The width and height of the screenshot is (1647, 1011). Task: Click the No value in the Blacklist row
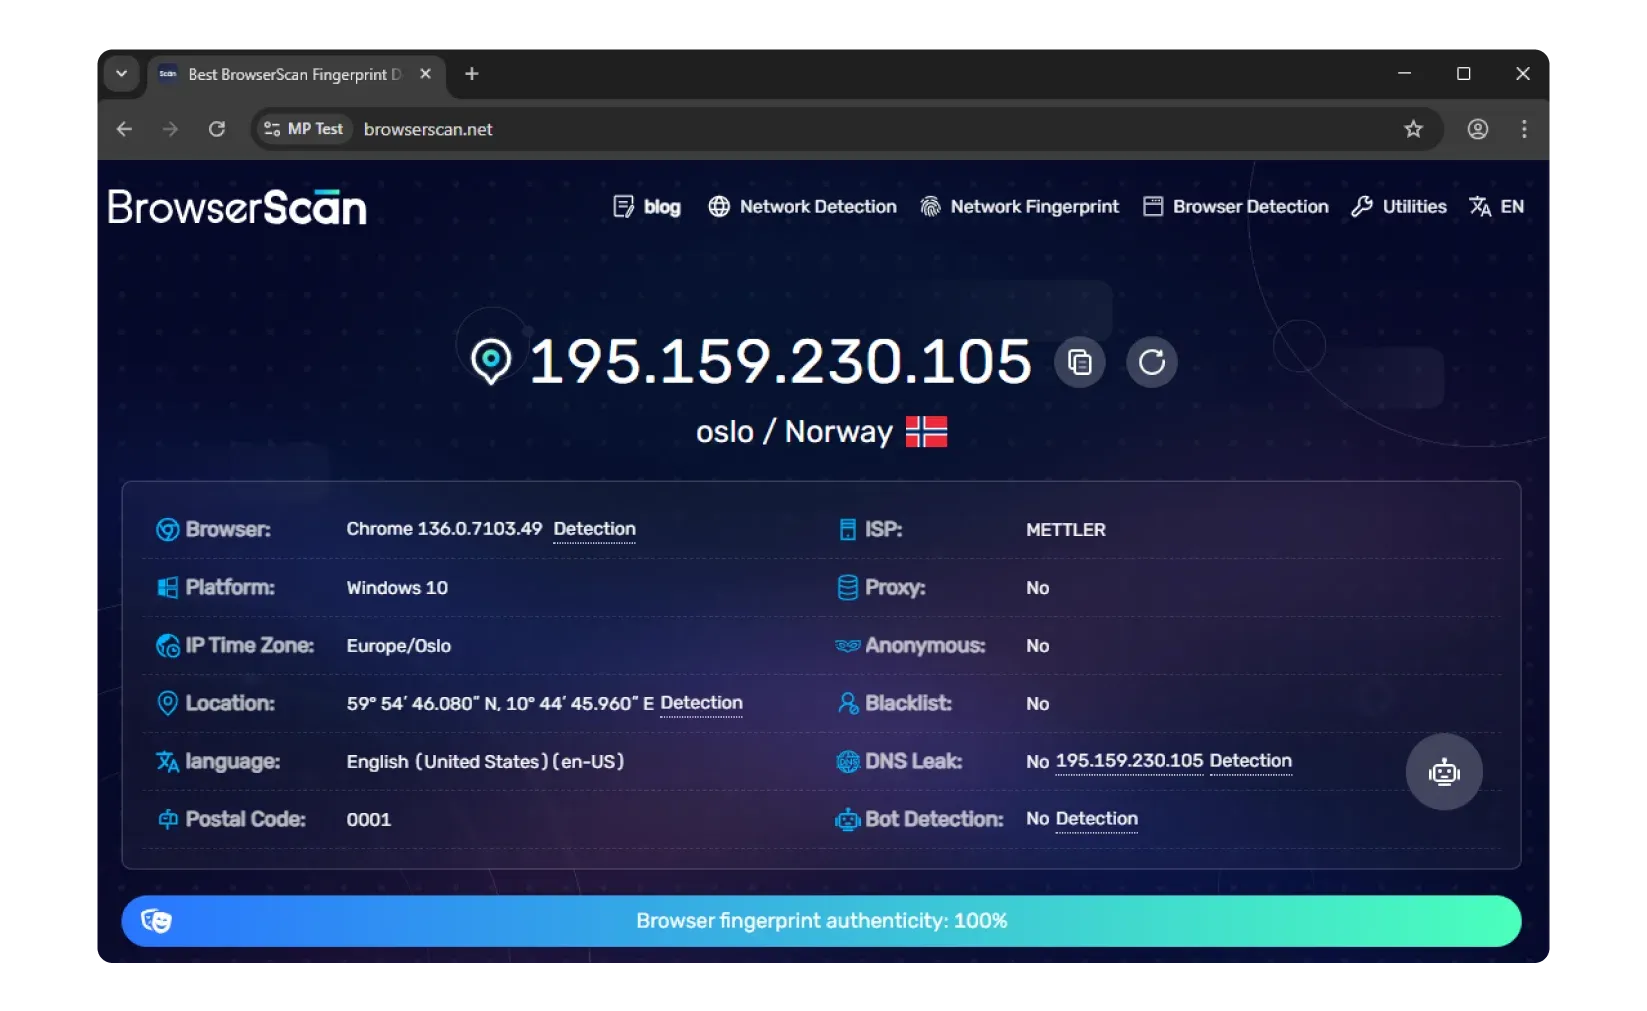point(1038,704)
